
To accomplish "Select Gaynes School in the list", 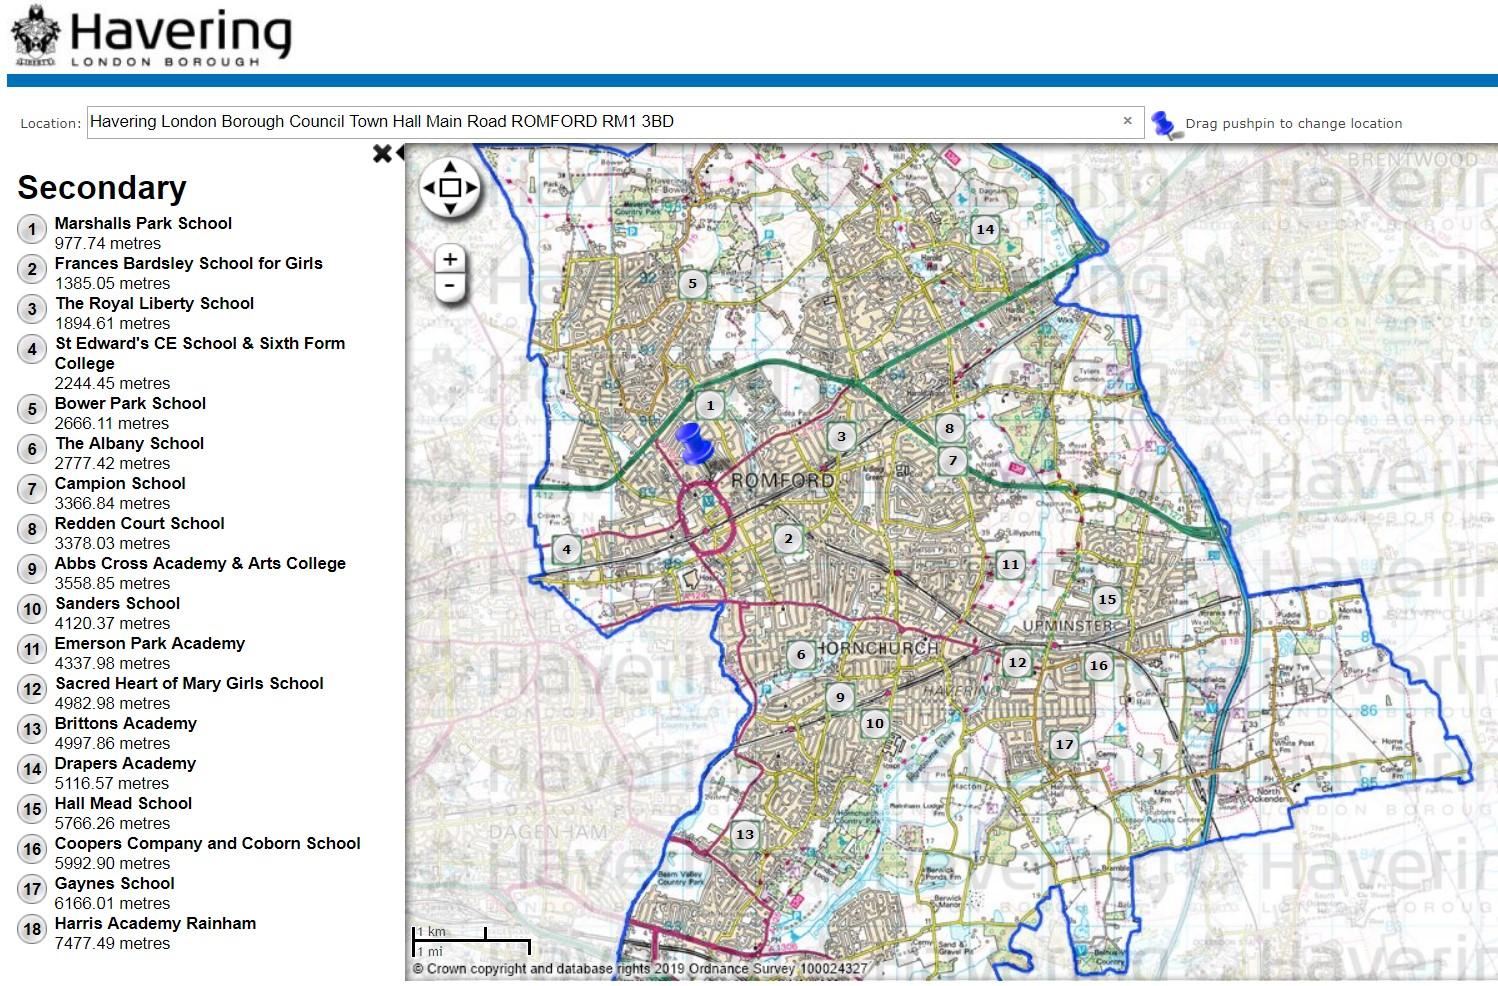I will point(115,883).
